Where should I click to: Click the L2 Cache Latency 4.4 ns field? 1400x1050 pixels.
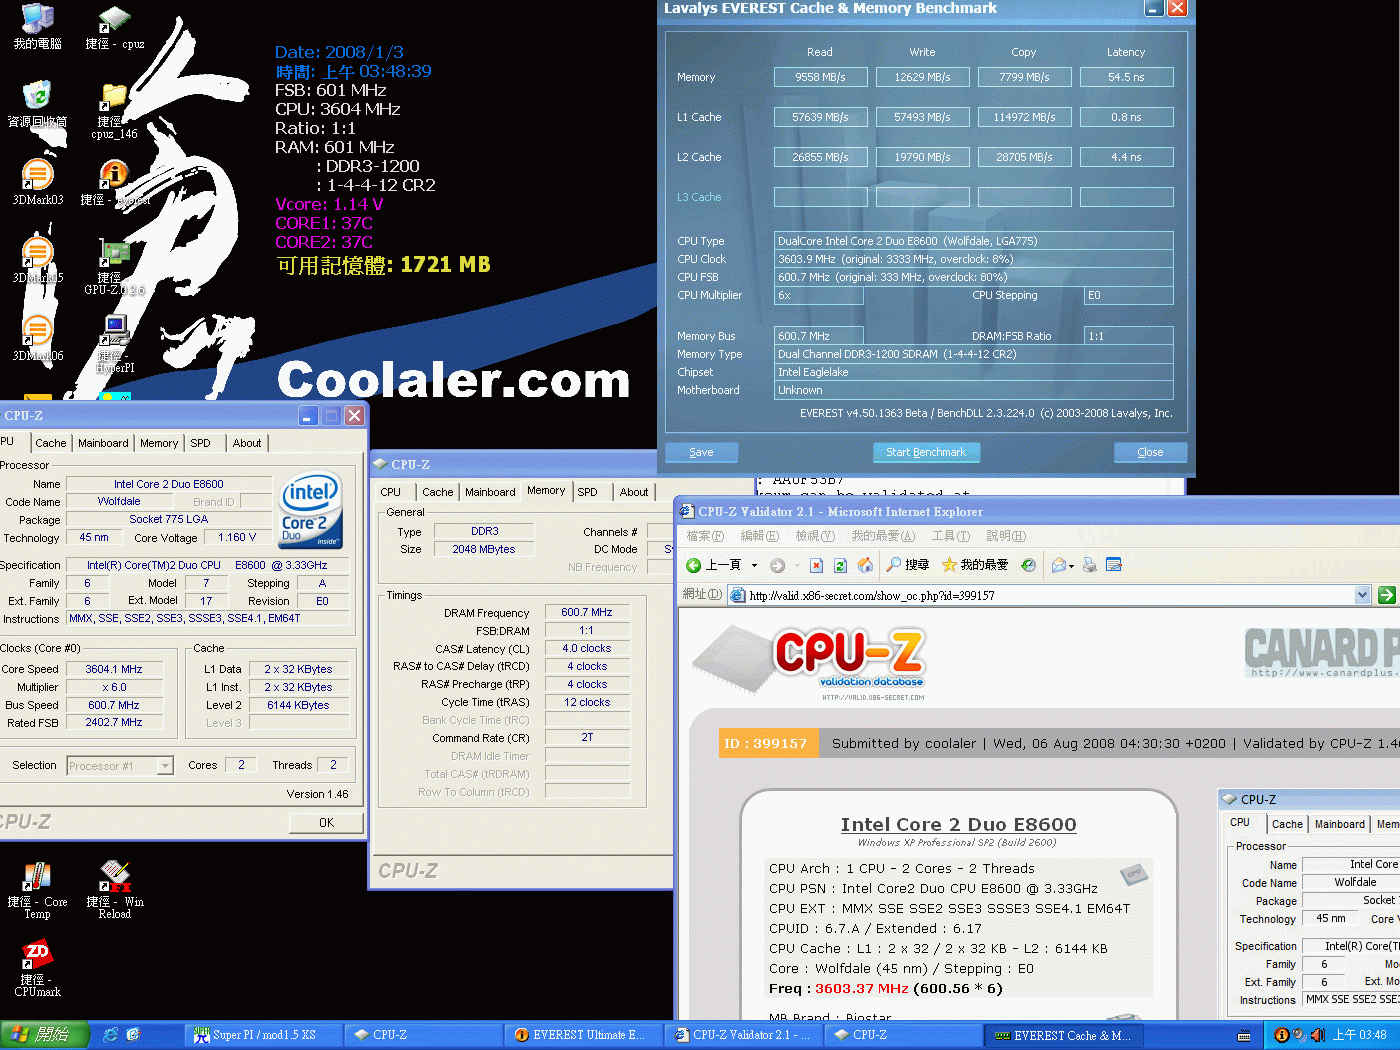[1126, 157]
